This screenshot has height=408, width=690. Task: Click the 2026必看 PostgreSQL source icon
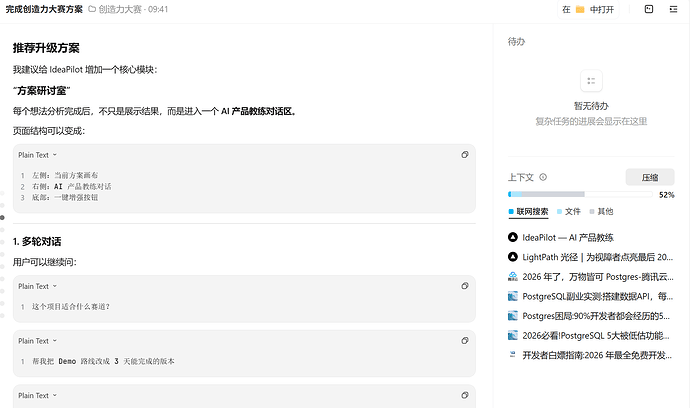point(513,335)
